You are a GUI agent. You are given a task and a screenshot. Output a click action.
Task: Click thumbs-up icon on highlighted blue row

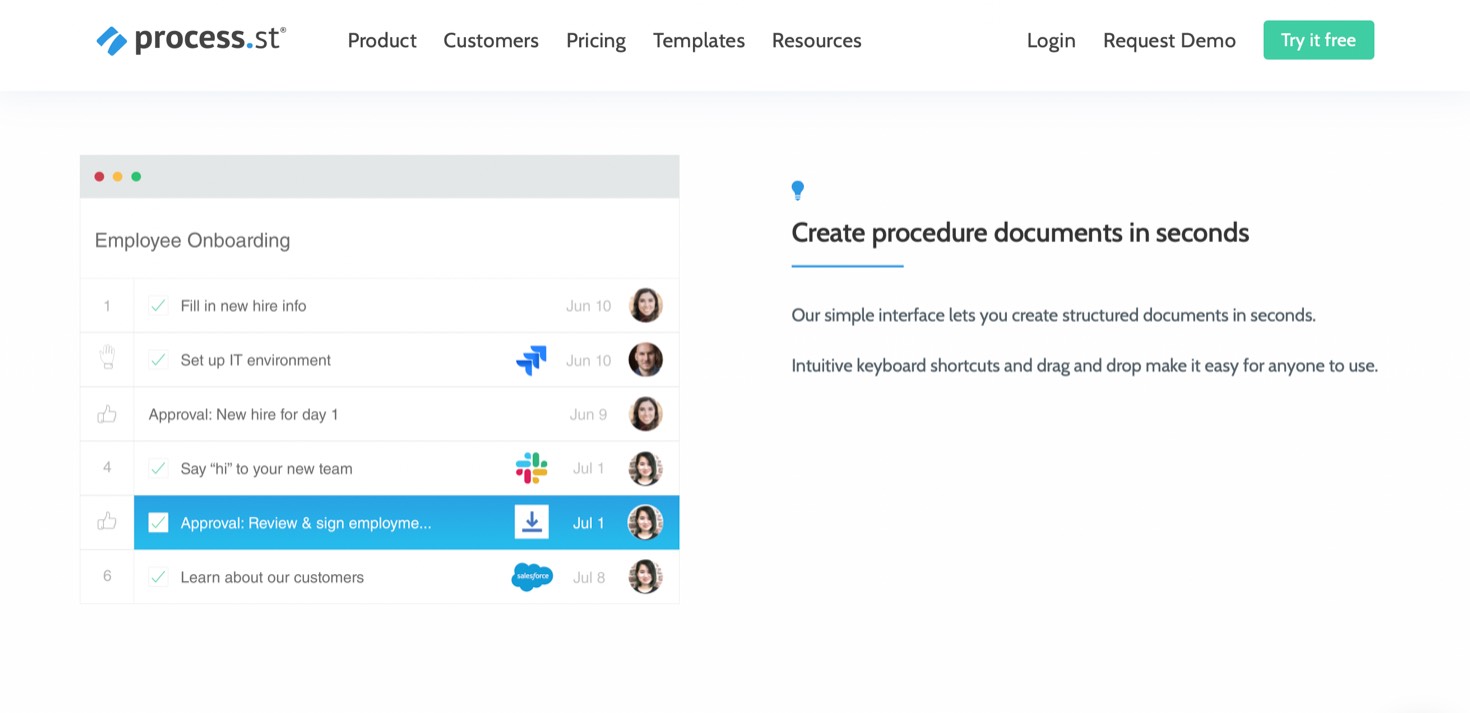click(x=107, y=522)
